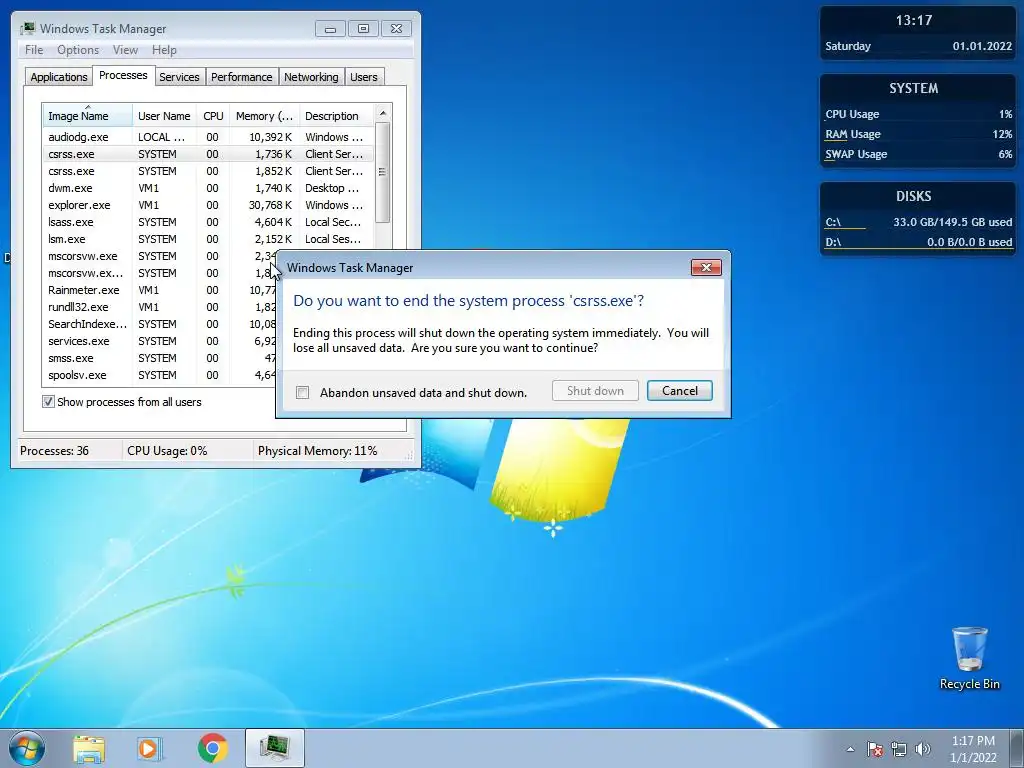Select the audiodg.exe process row

pos(208,137)
